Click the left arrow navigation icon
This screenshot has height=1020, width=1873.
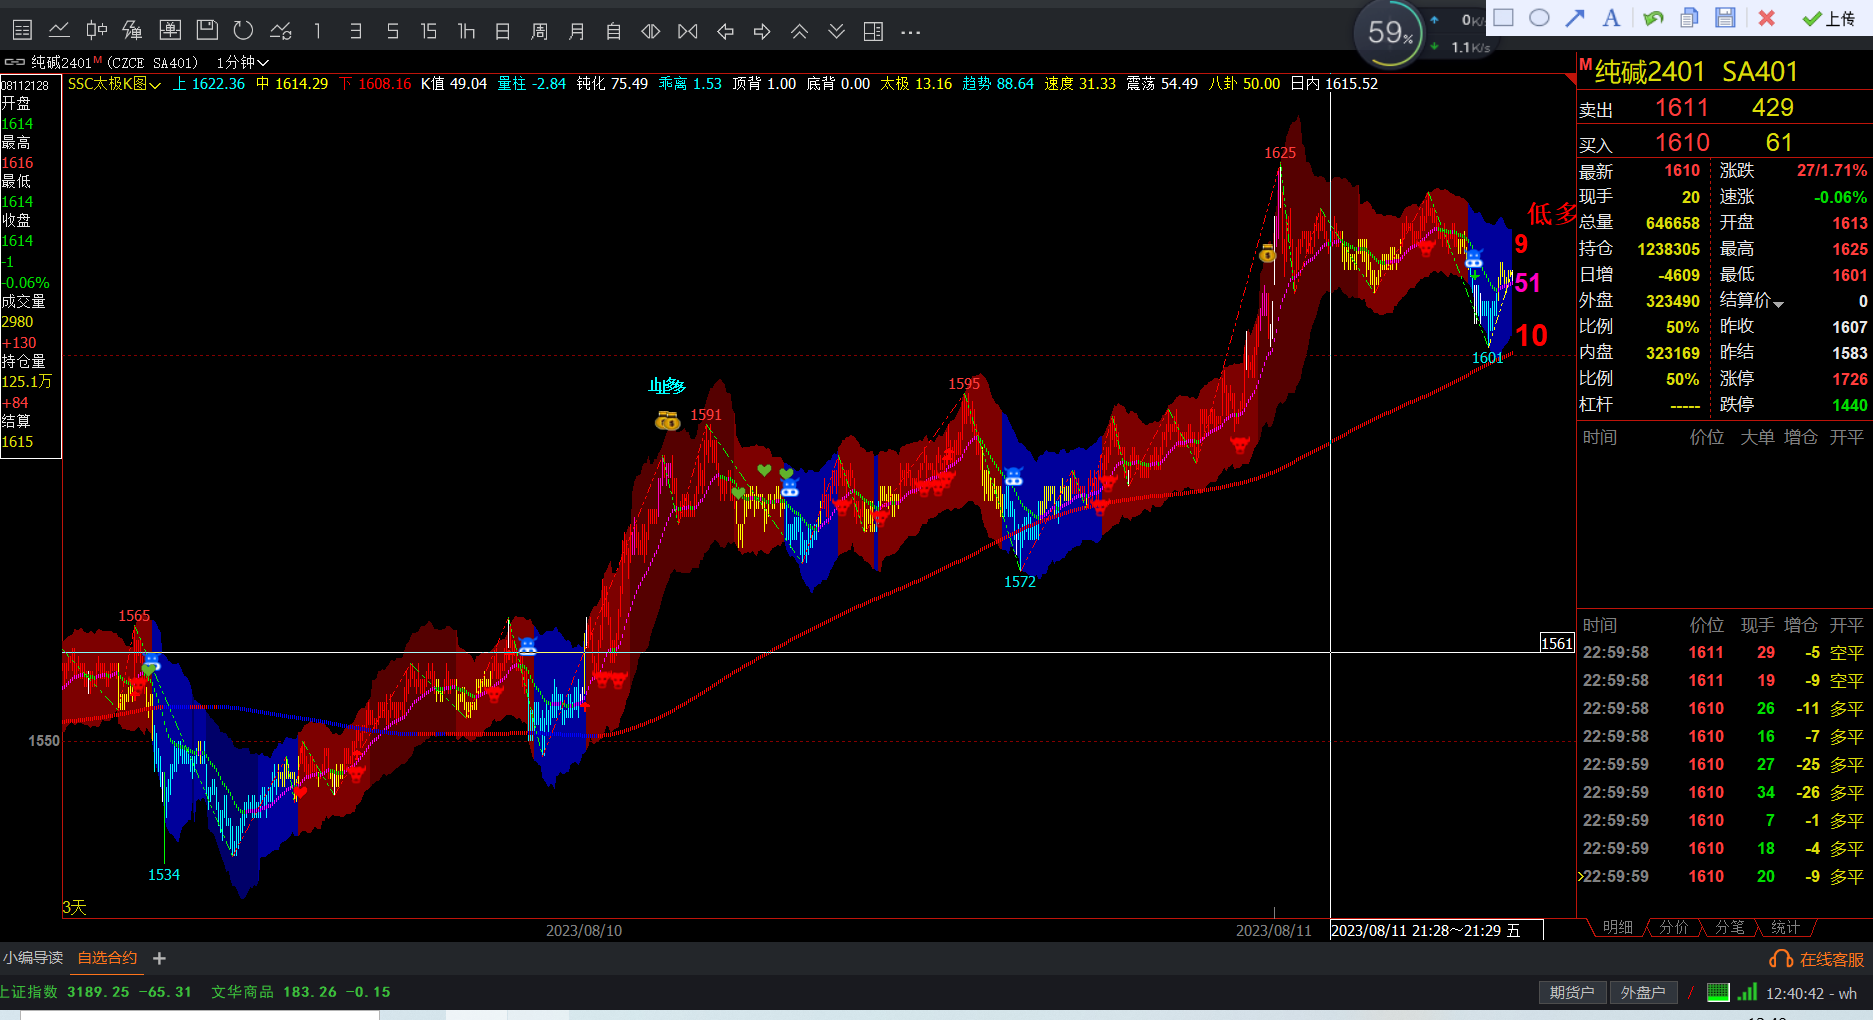click(725, 31)
